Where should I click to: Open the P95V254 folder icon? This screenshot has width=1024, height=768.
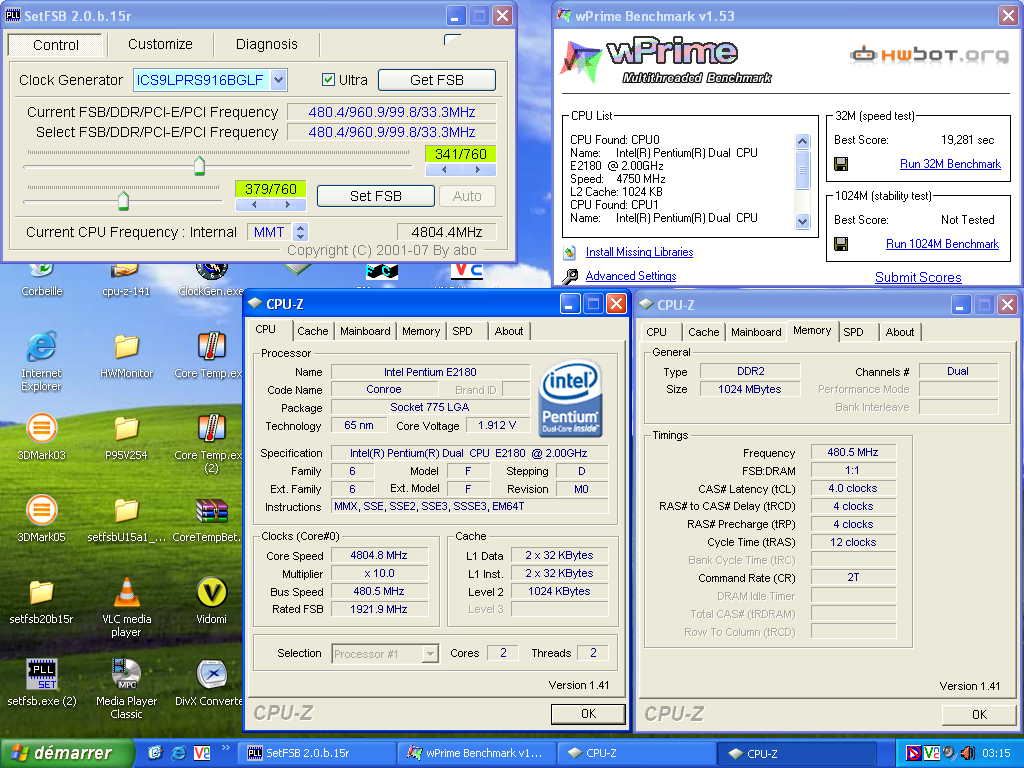(x=126, y=429)
